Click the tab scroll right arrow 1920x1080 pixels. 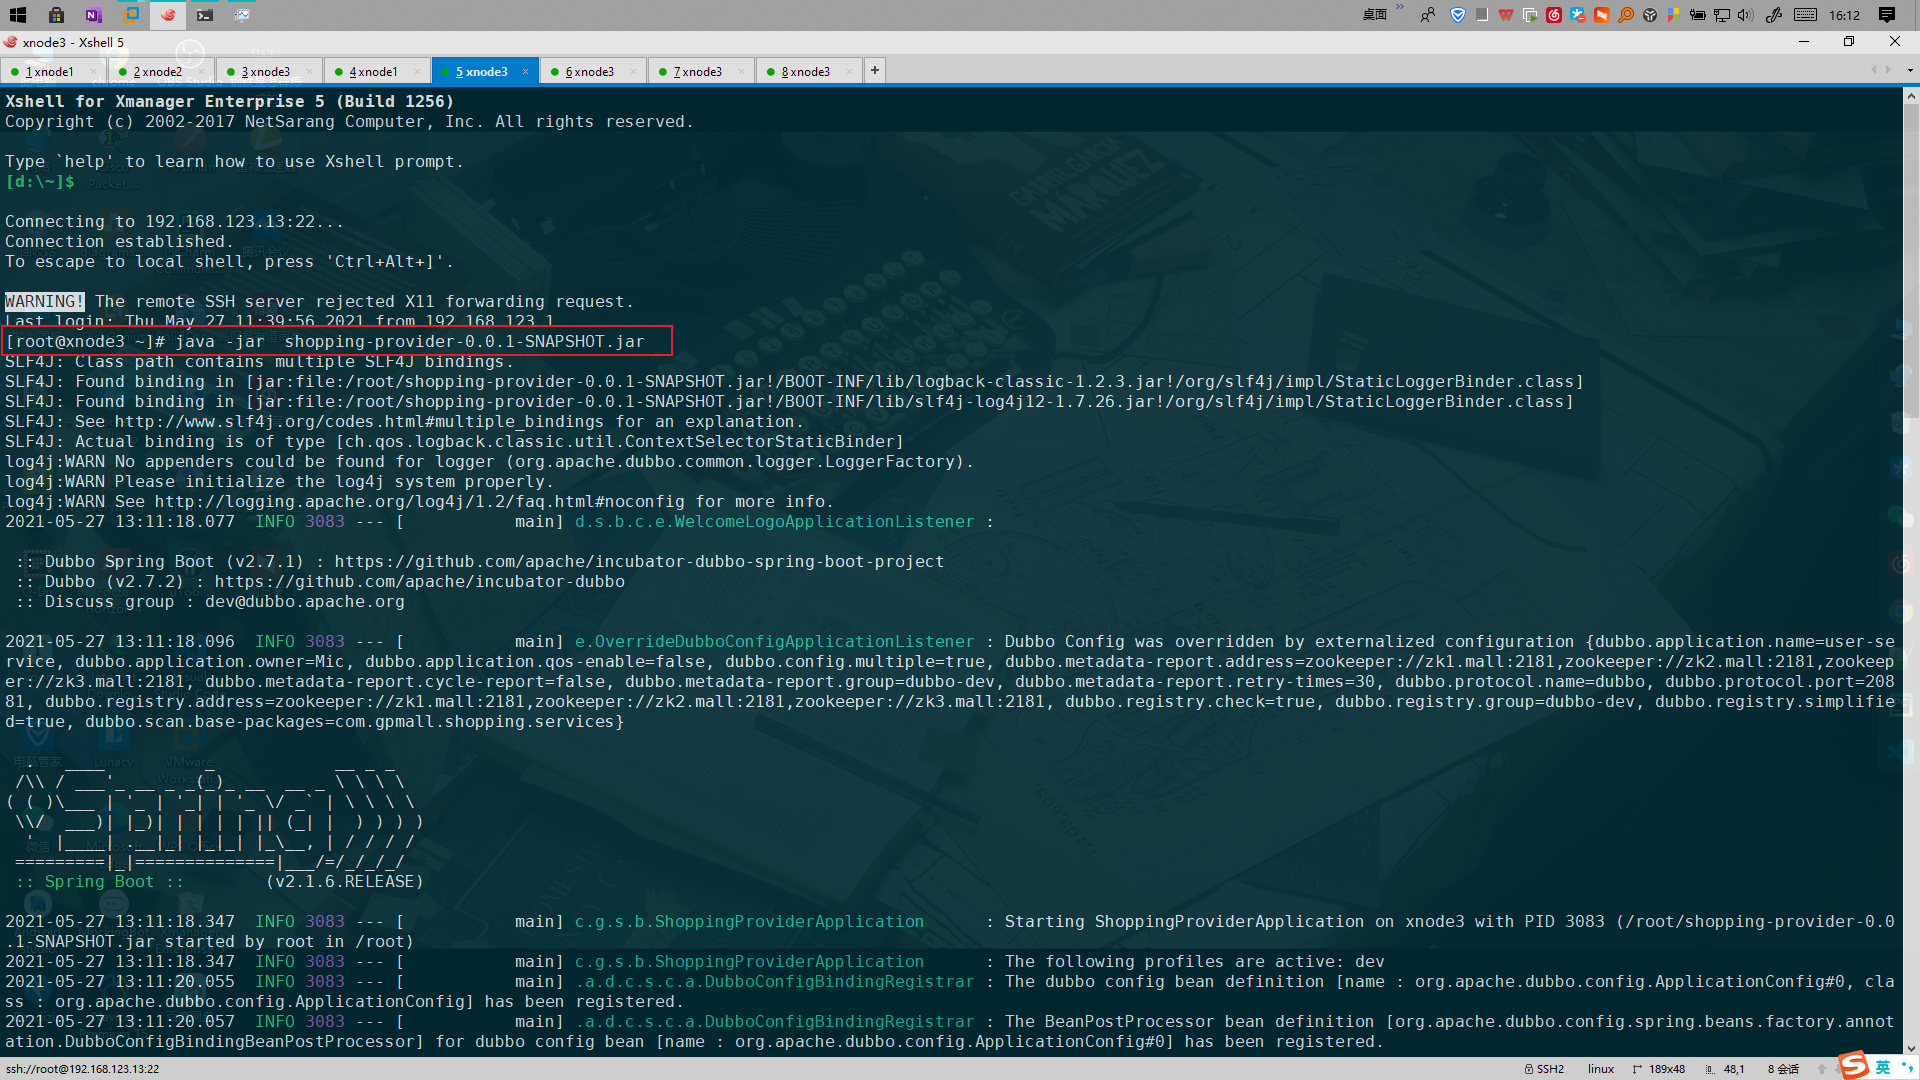[1888, 70]
